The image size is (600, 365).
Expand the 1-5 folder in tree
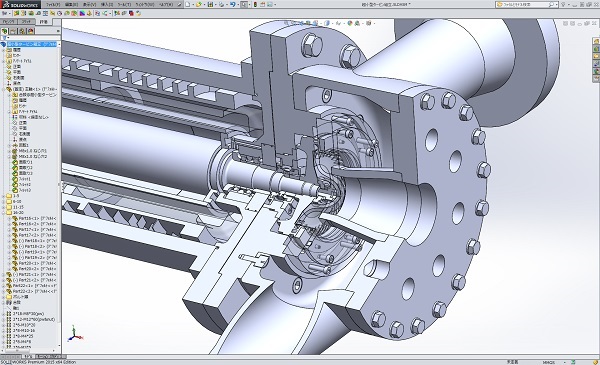click(3, 196)
